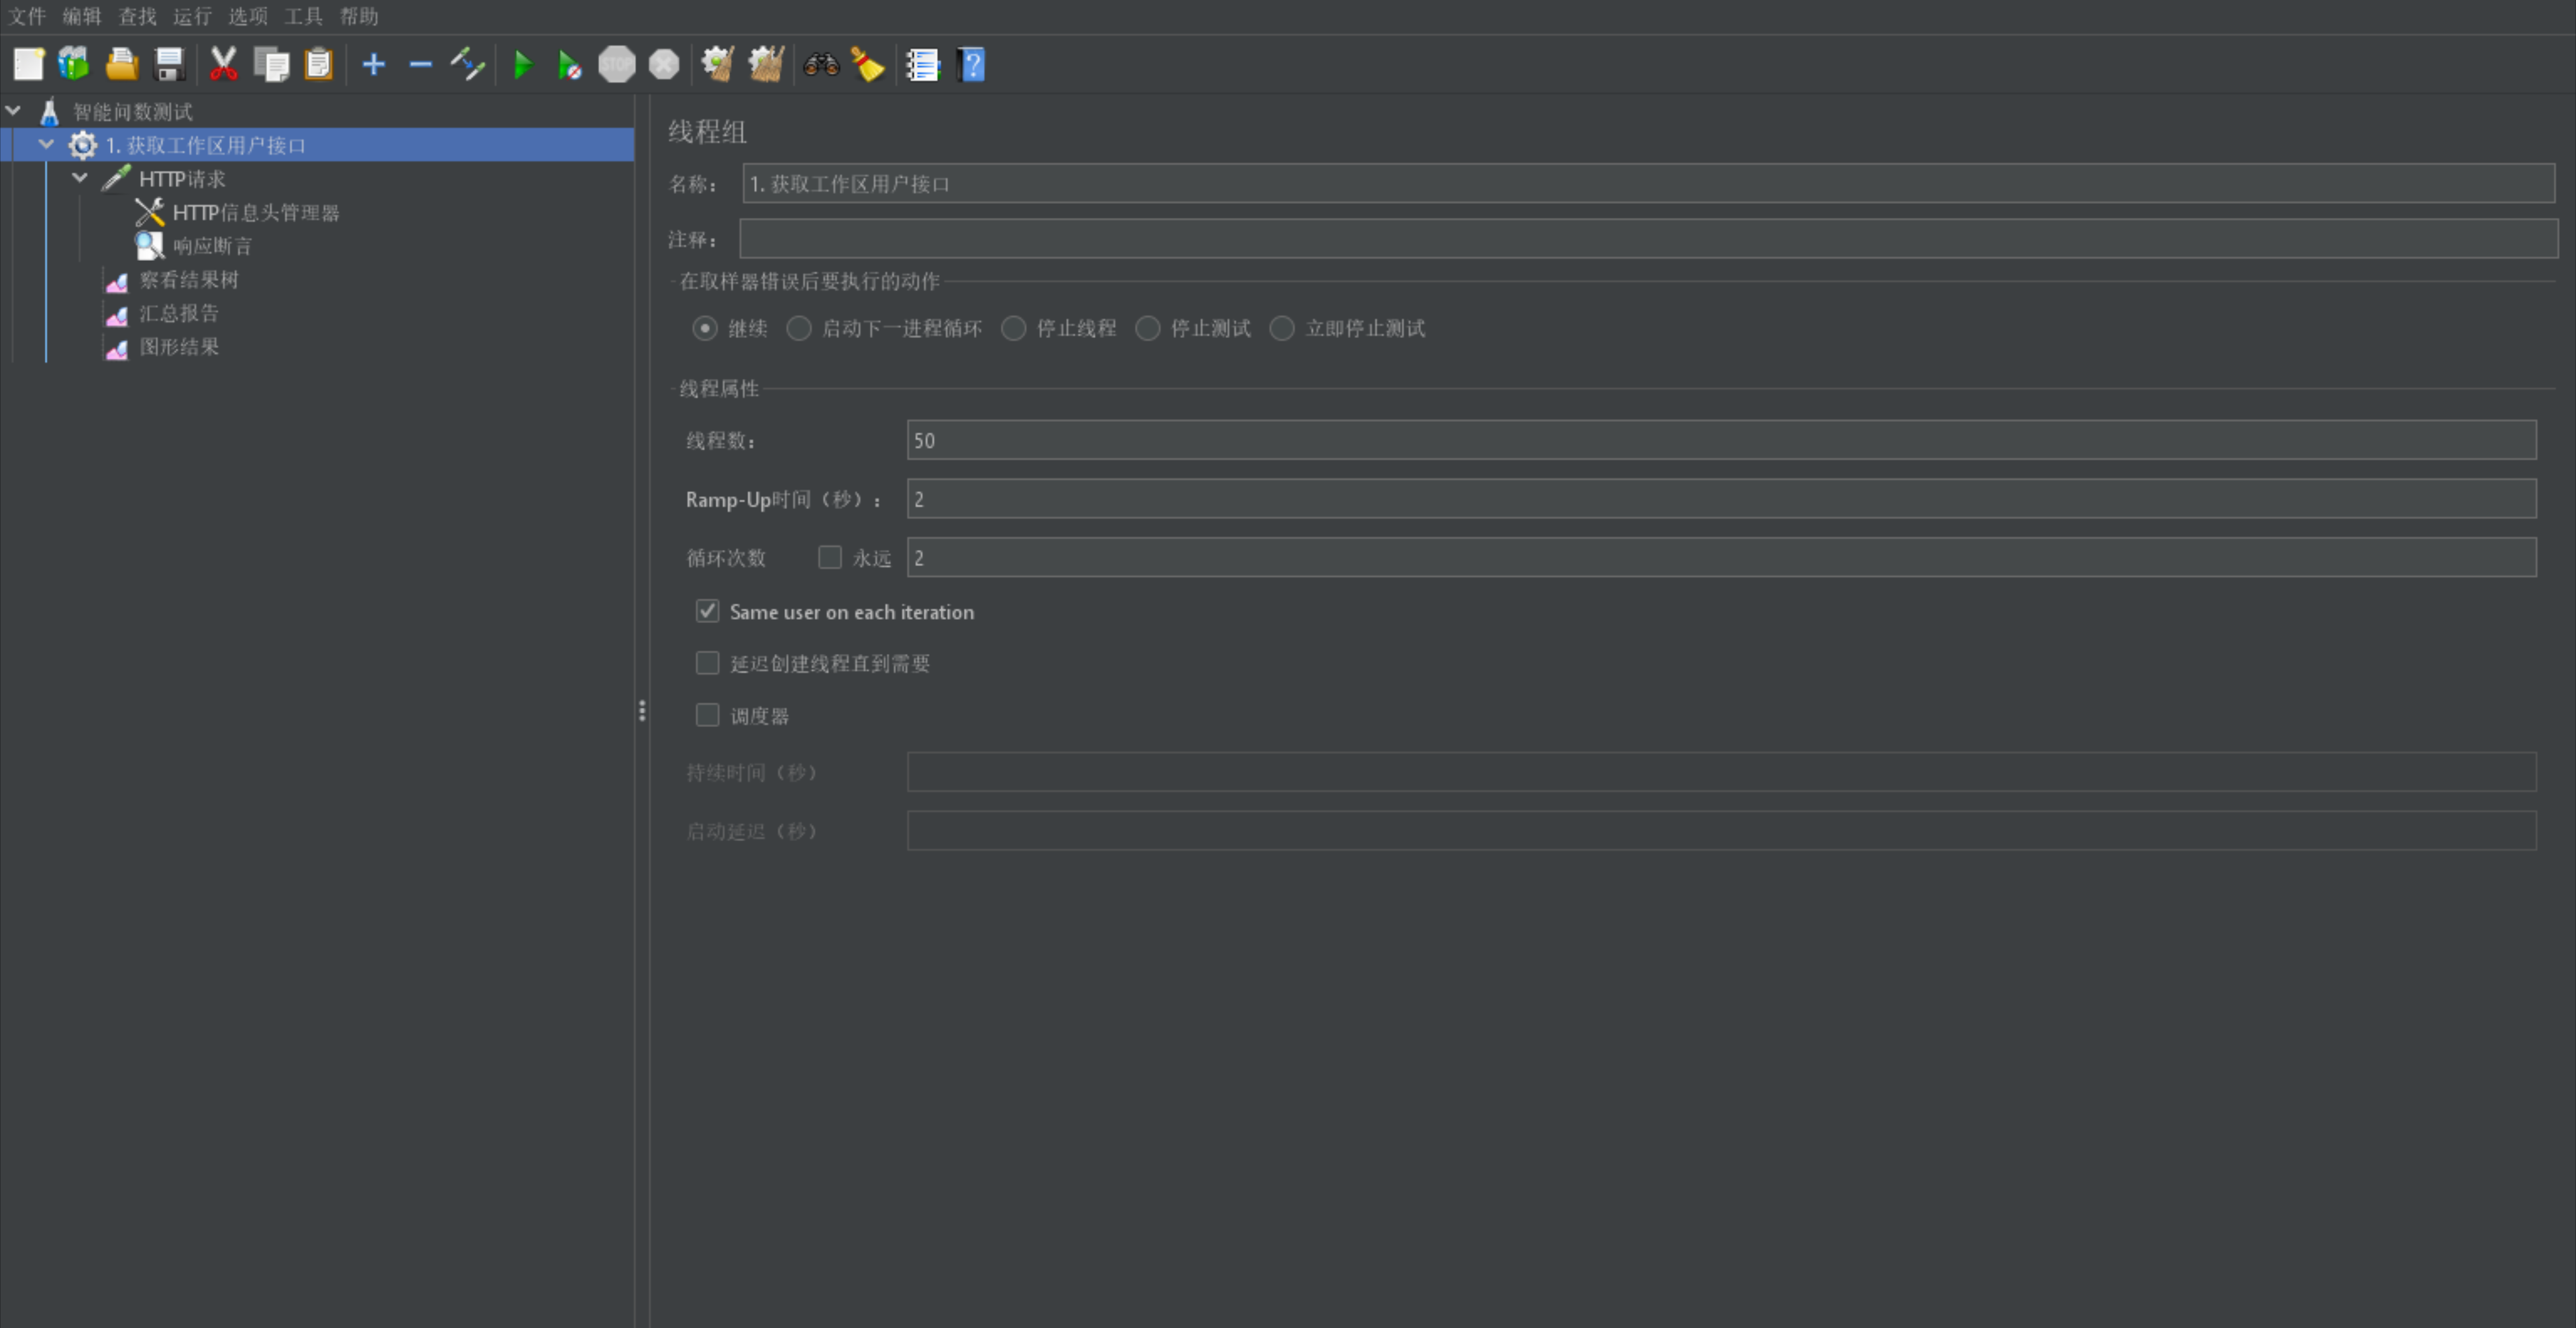Click the panel splitter dots handle
Image resolution: width=2576 pixels, height=1328 pixels.
coord(642,711)
